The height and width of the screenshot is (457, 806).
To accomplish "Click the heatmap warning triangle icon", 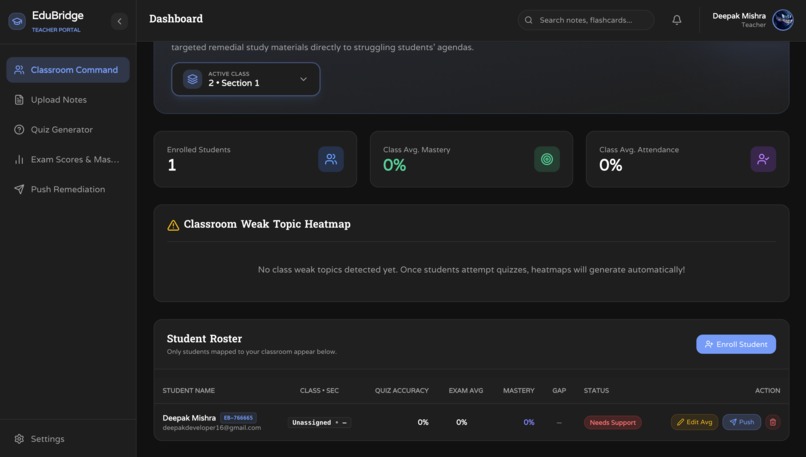I will pos(173,225).
